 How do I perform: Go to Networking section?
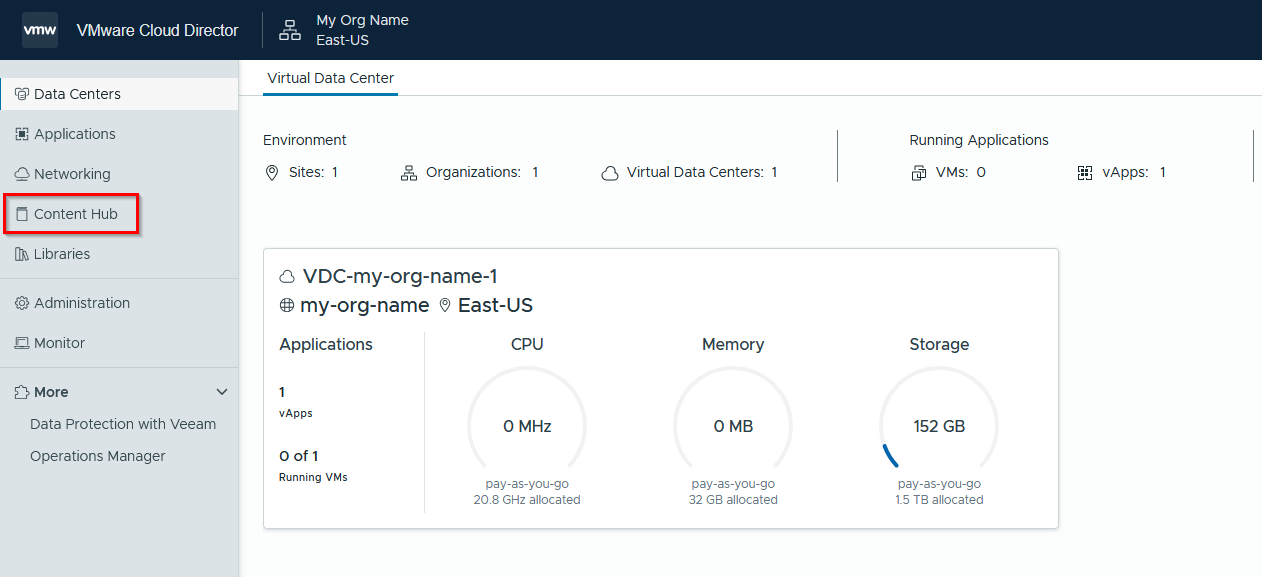click(119, 174)
